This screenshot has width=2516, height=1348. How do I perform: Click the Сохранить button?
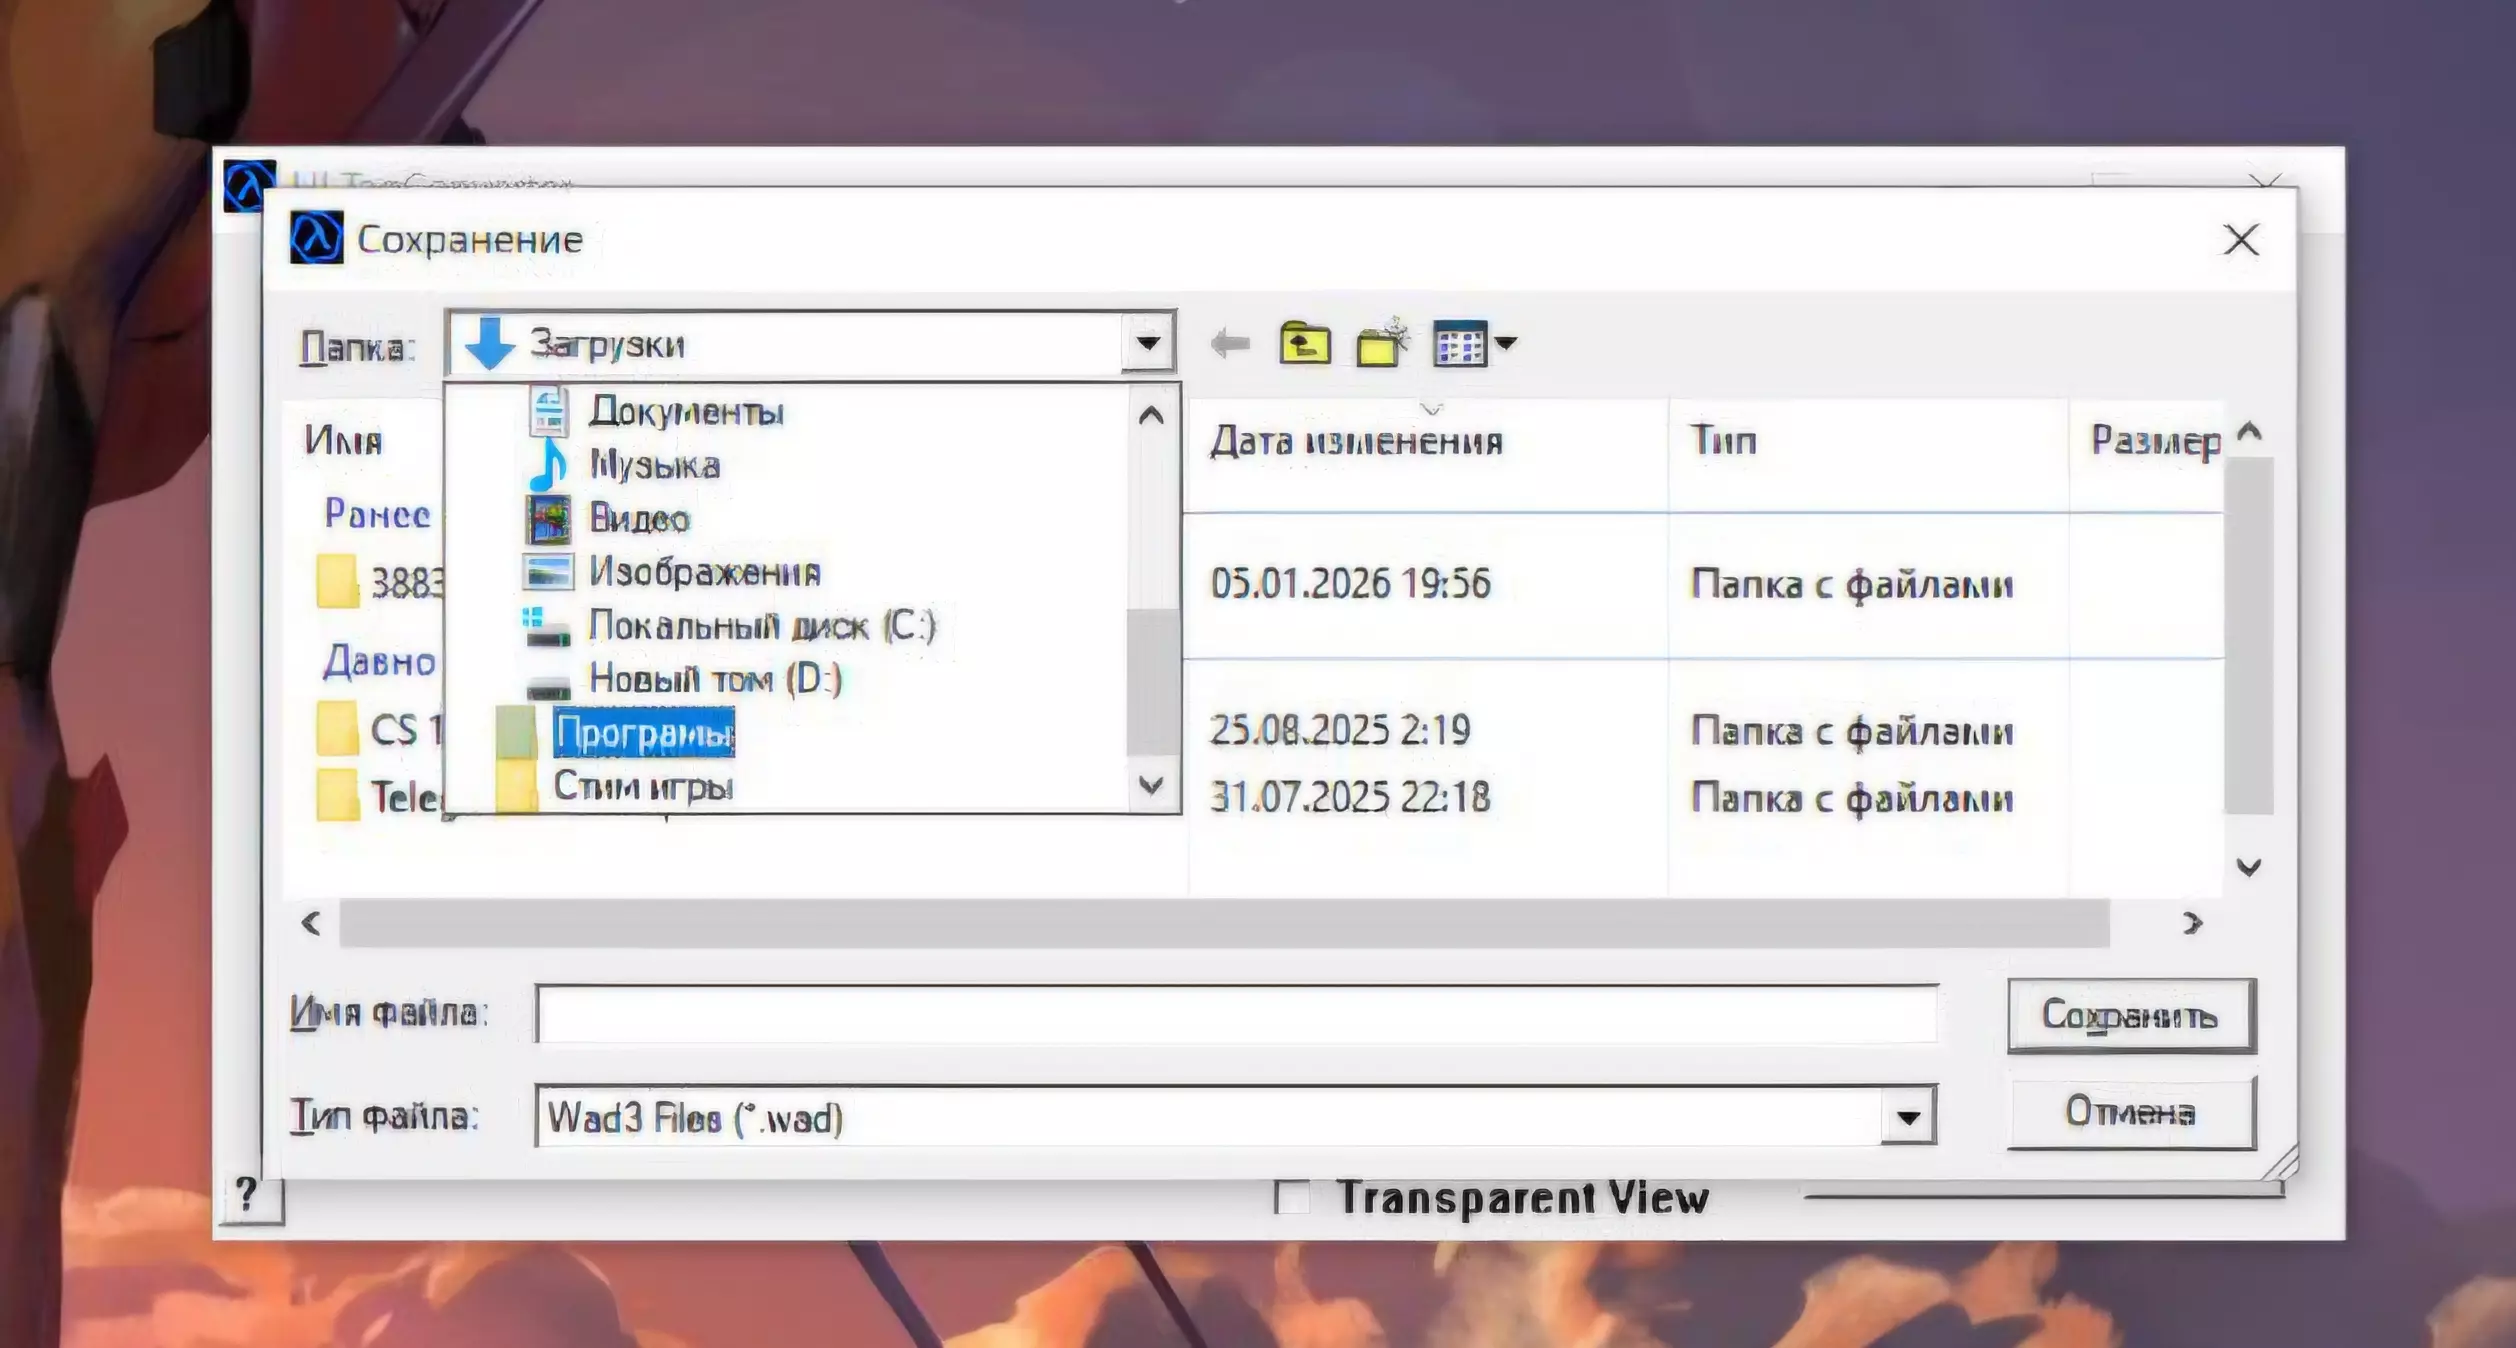(2130, 1015)
